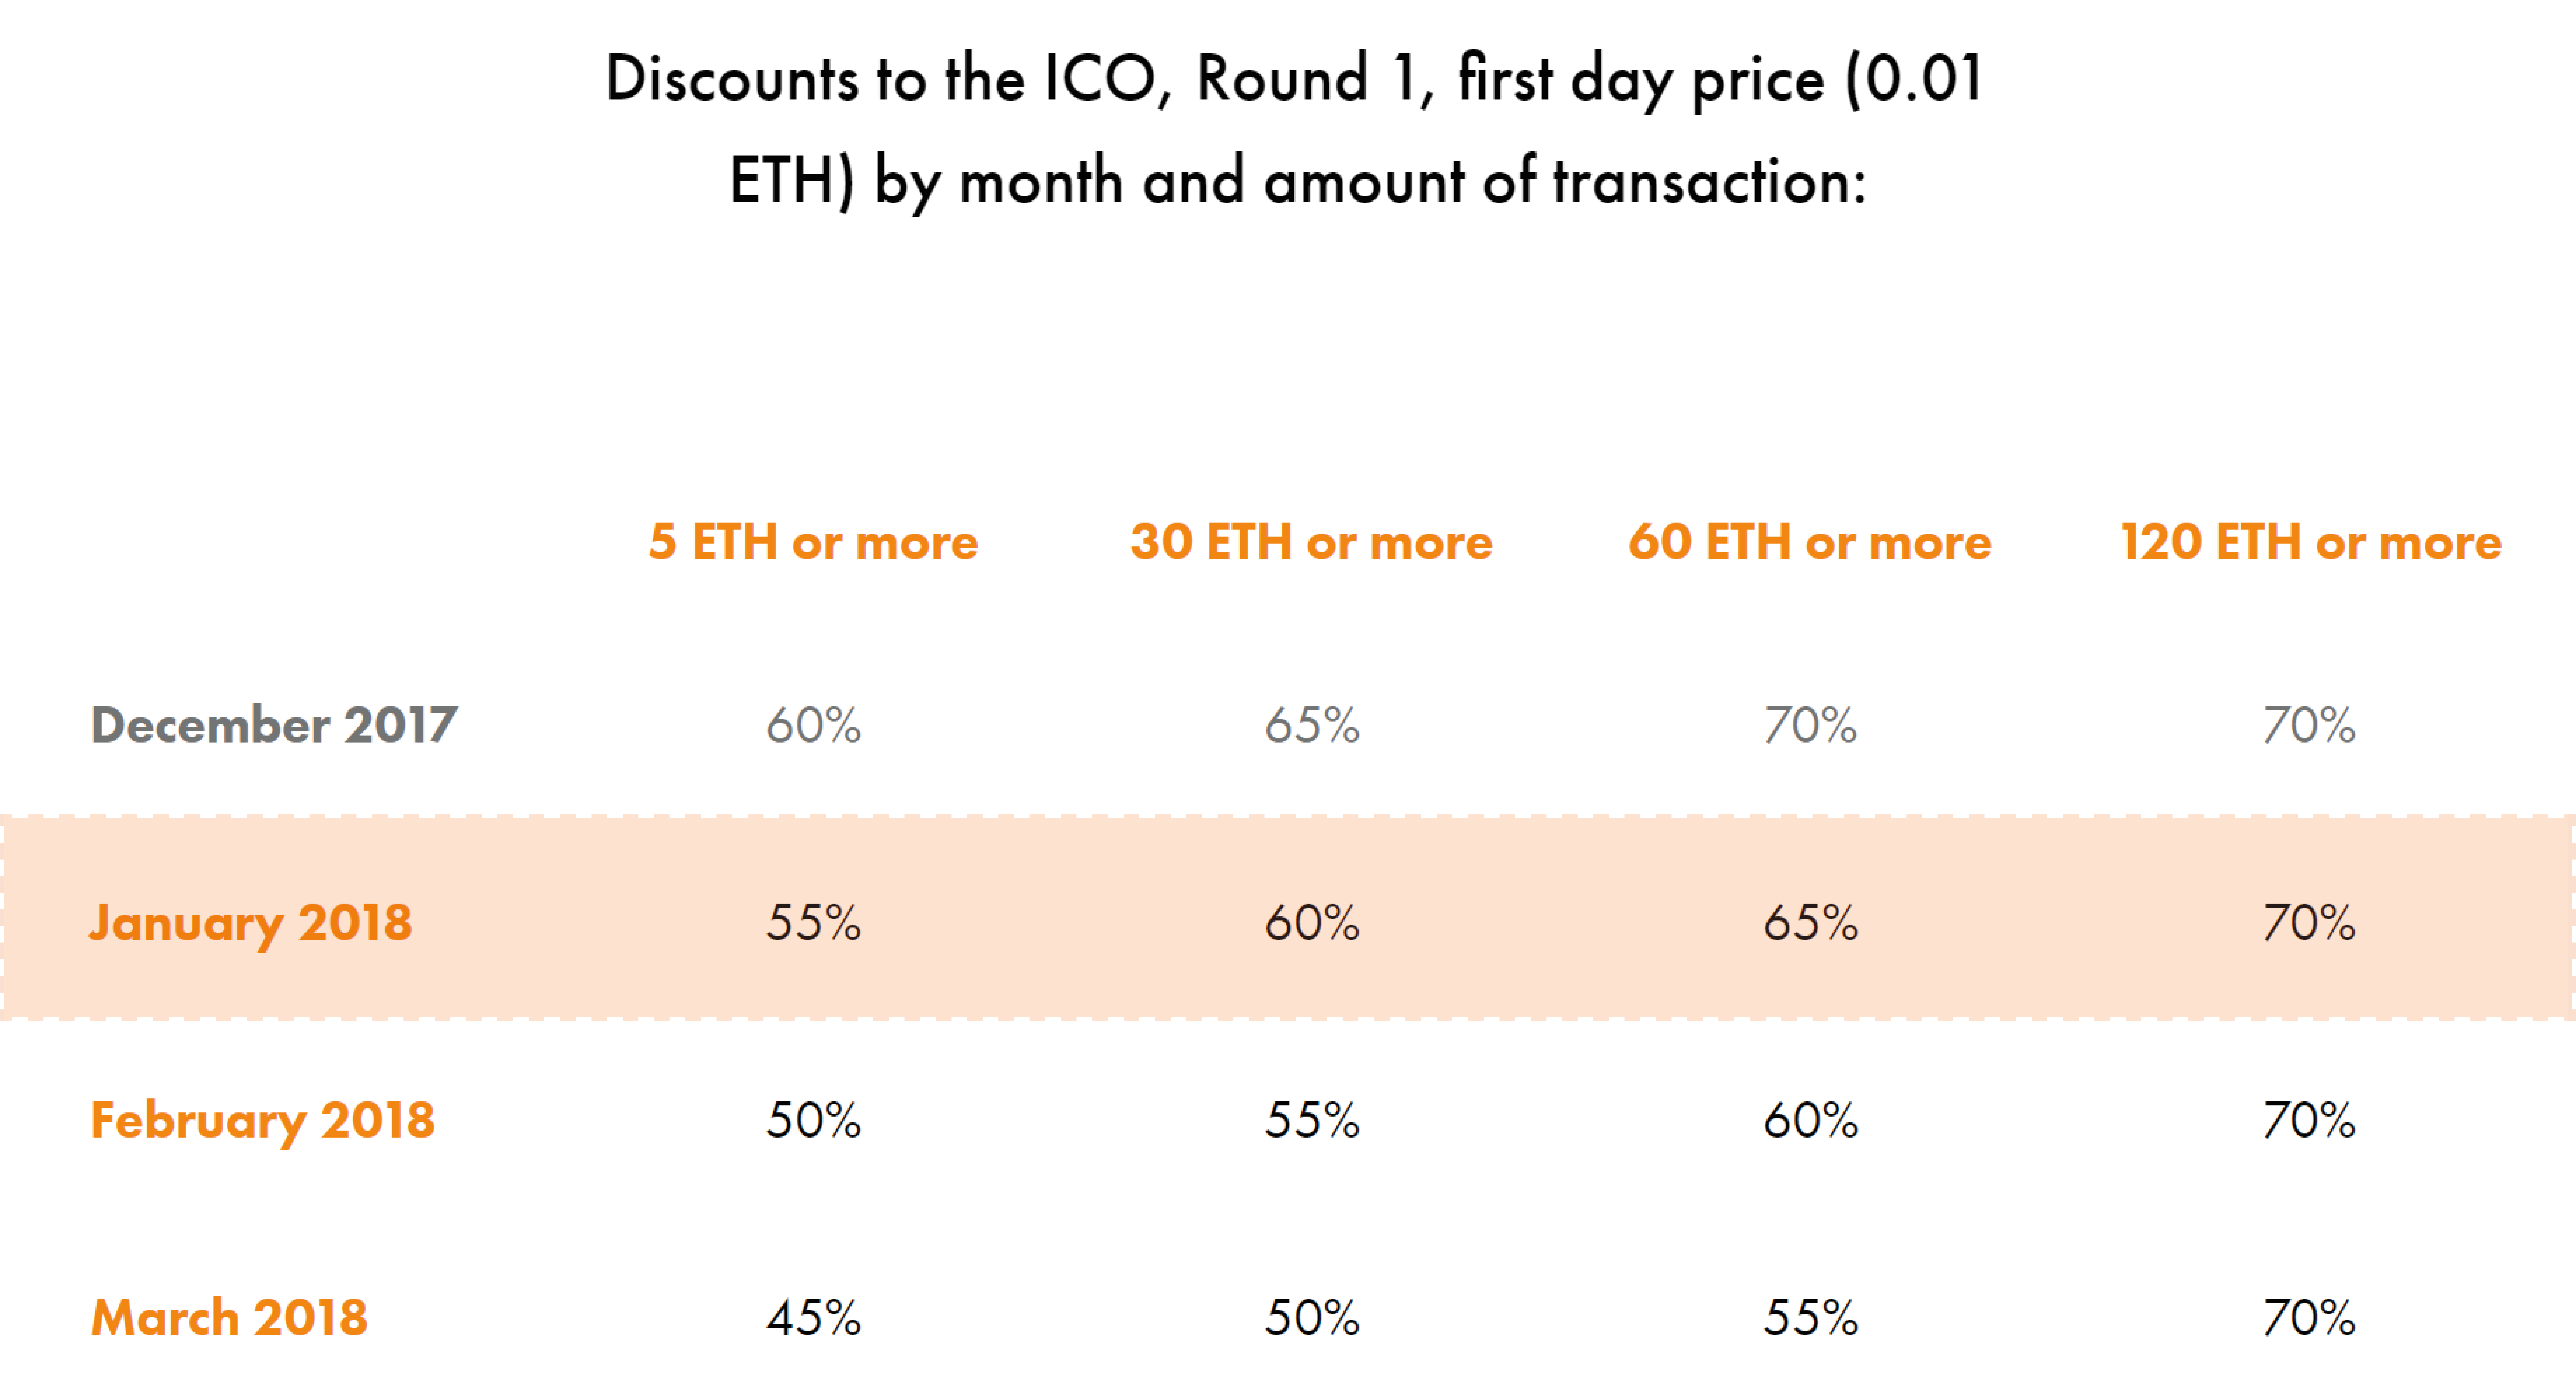2576x1387 pixels.
Task: Click February 2018 discount for 60 ETH, 60%
Action: [1811, 1120]
